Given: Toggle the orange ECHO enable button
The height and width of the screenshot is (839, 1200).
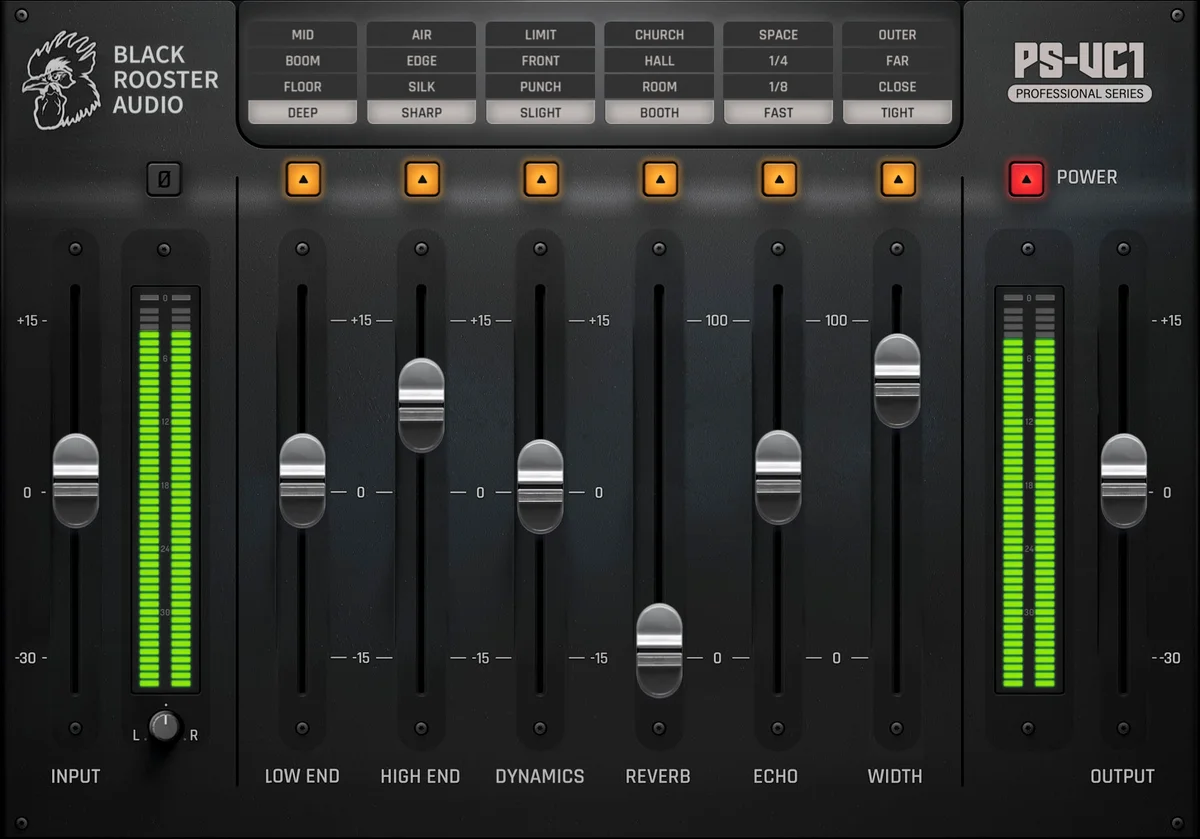Looking at the screenshot, I should click(779, 179).
